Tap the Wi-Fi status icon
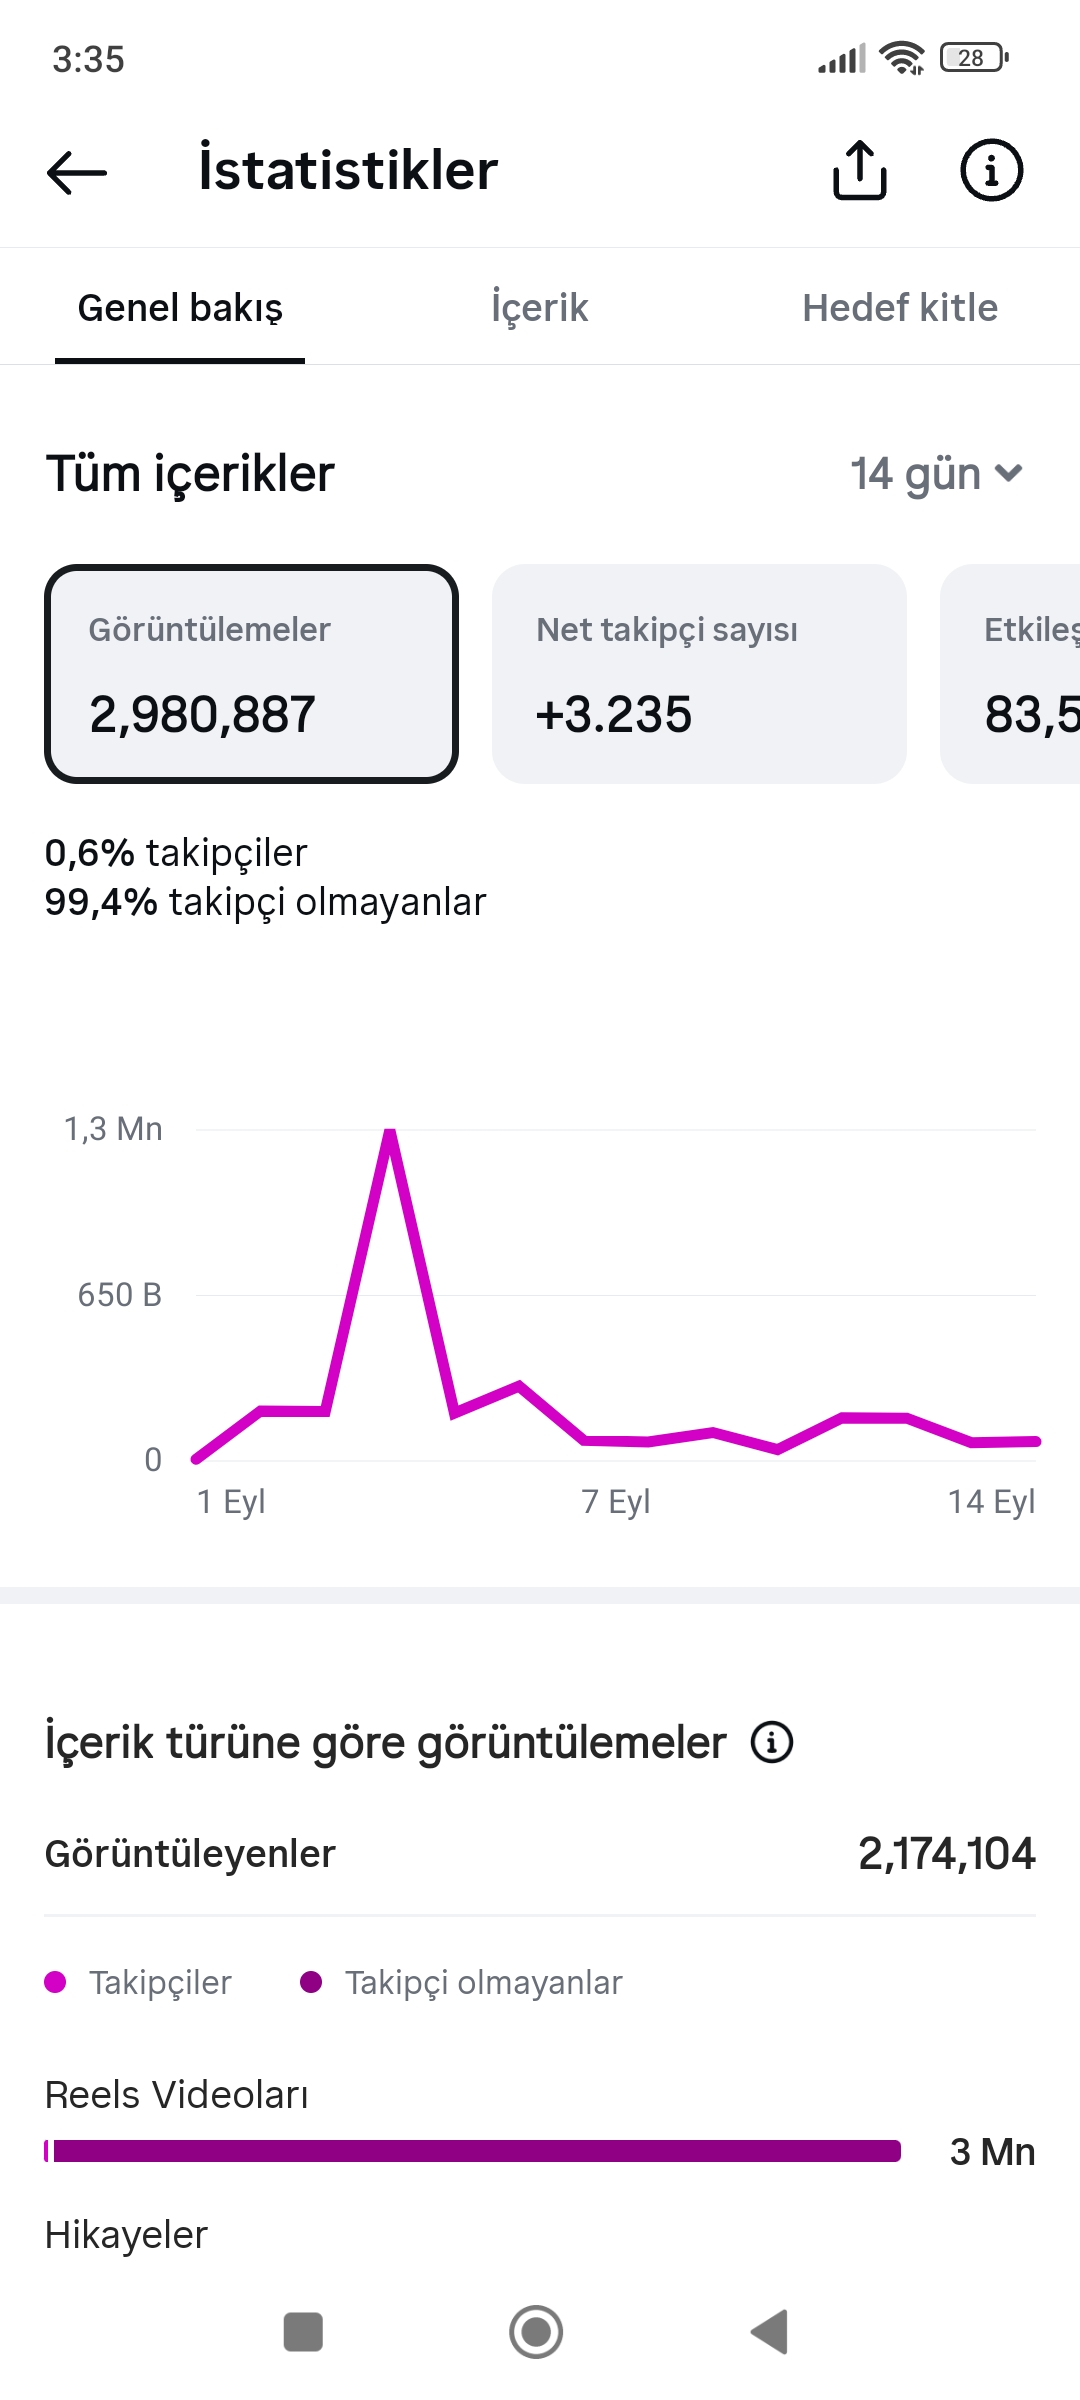 [902, 58]
